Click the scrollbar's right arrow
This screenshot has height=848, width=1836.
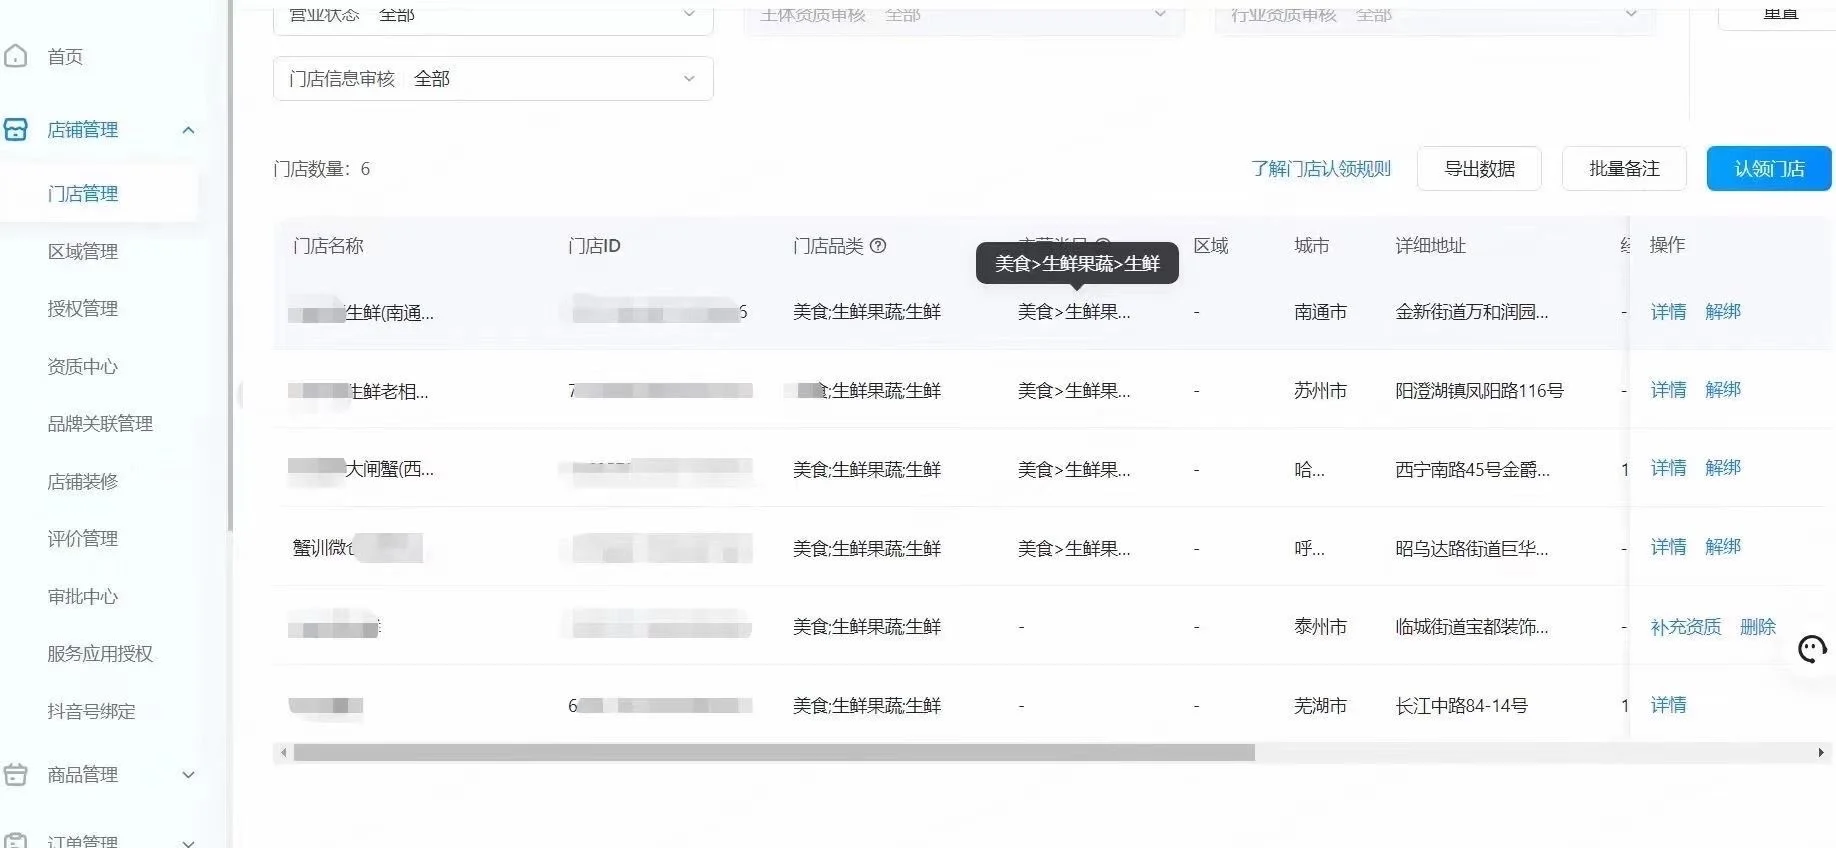coord(1821,753)
